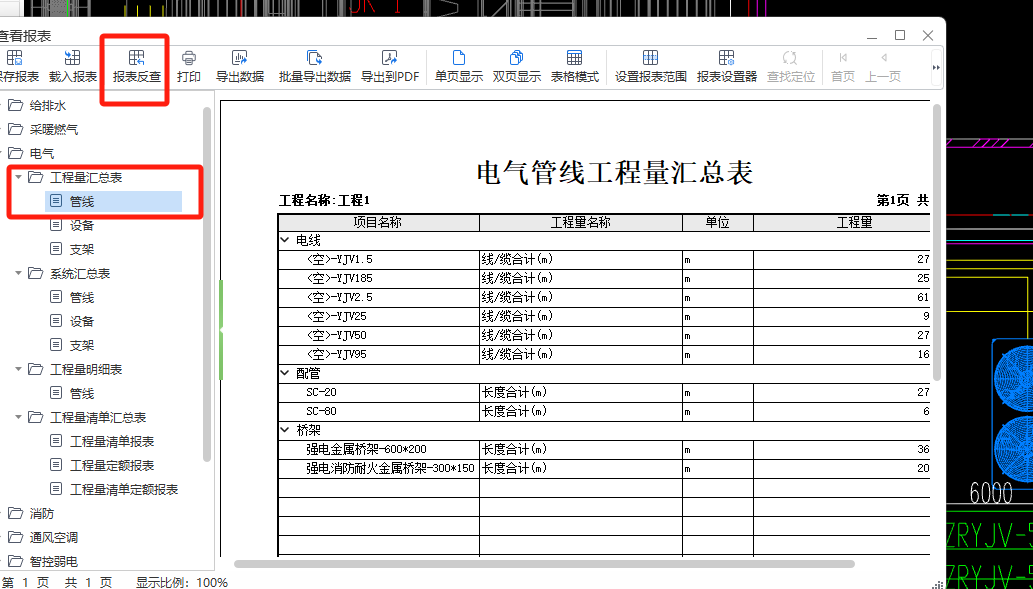Open the 采暖燃气 folder
Image resolution: width=1033 pixels, height=589 pixels.
click(x=43, y=129)
